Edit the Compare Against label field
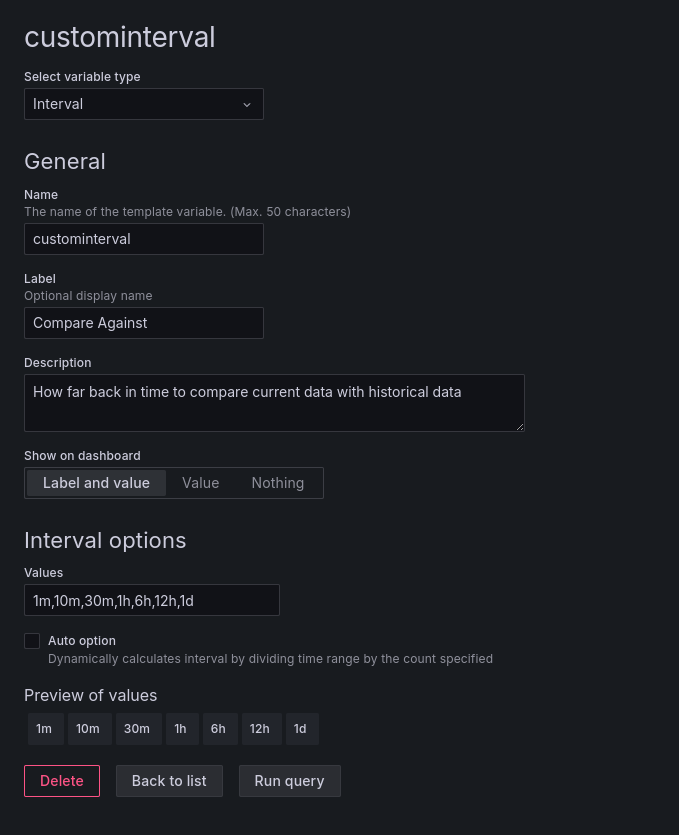 (x=144, y=323)
